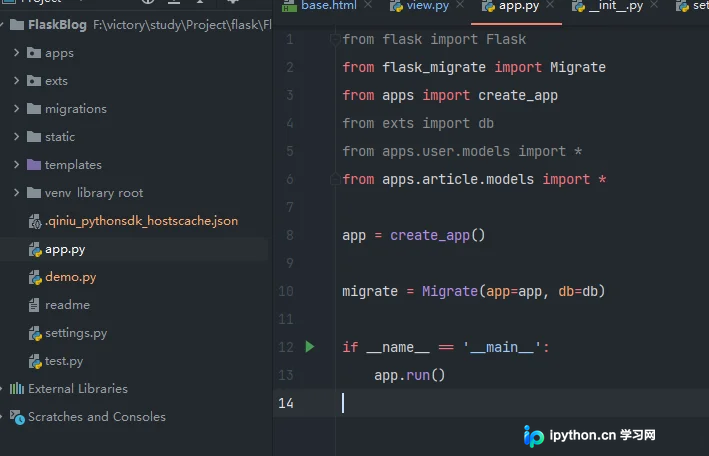The height and width of the screenshot is (456, 709).
Task: Click 'Migrate' constructor call on line 10
Action: point(450,291)
